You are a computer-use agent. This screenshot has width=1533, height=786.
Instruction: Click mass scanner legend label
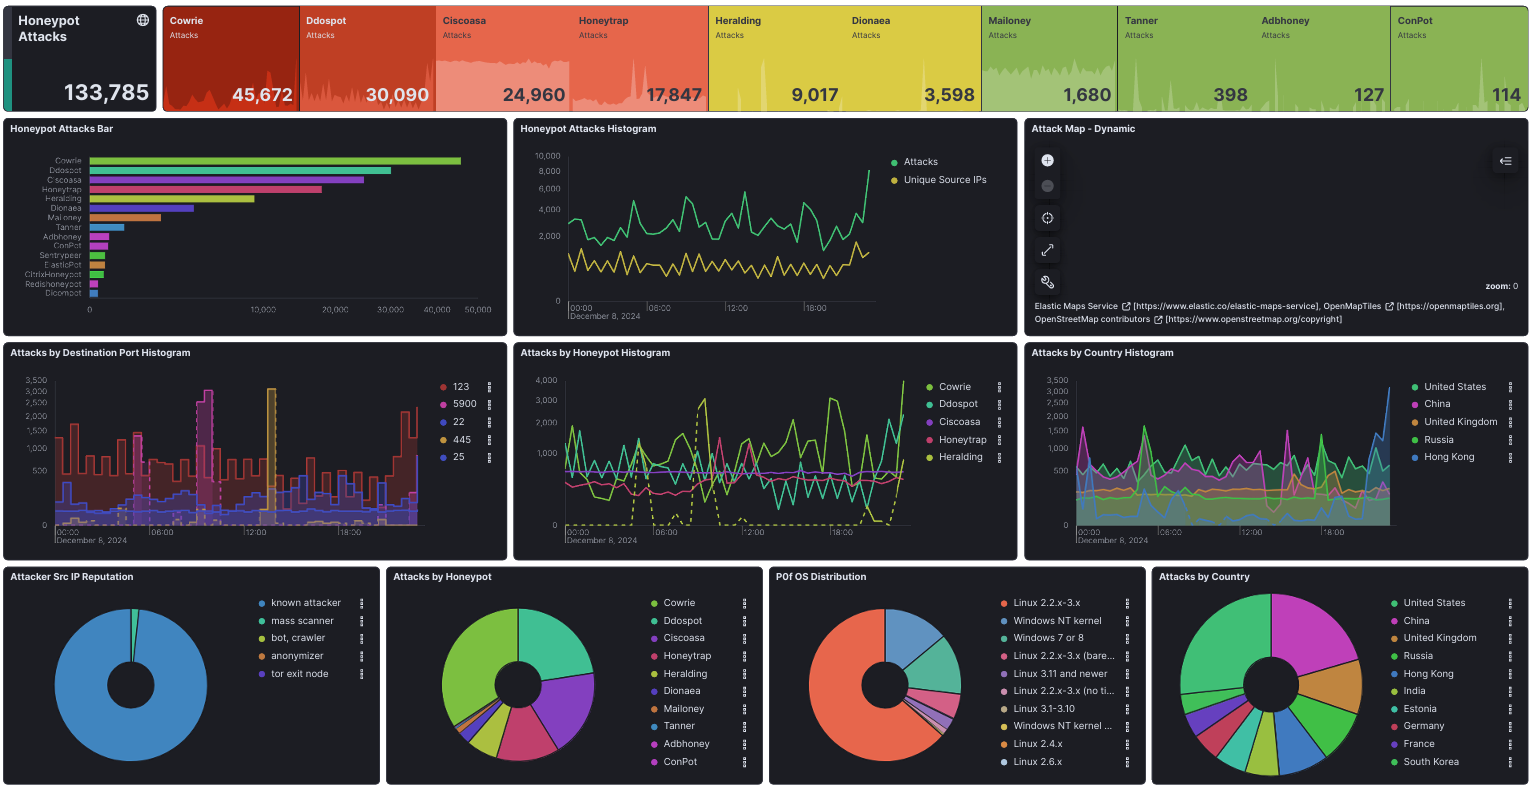coord(302,621)
